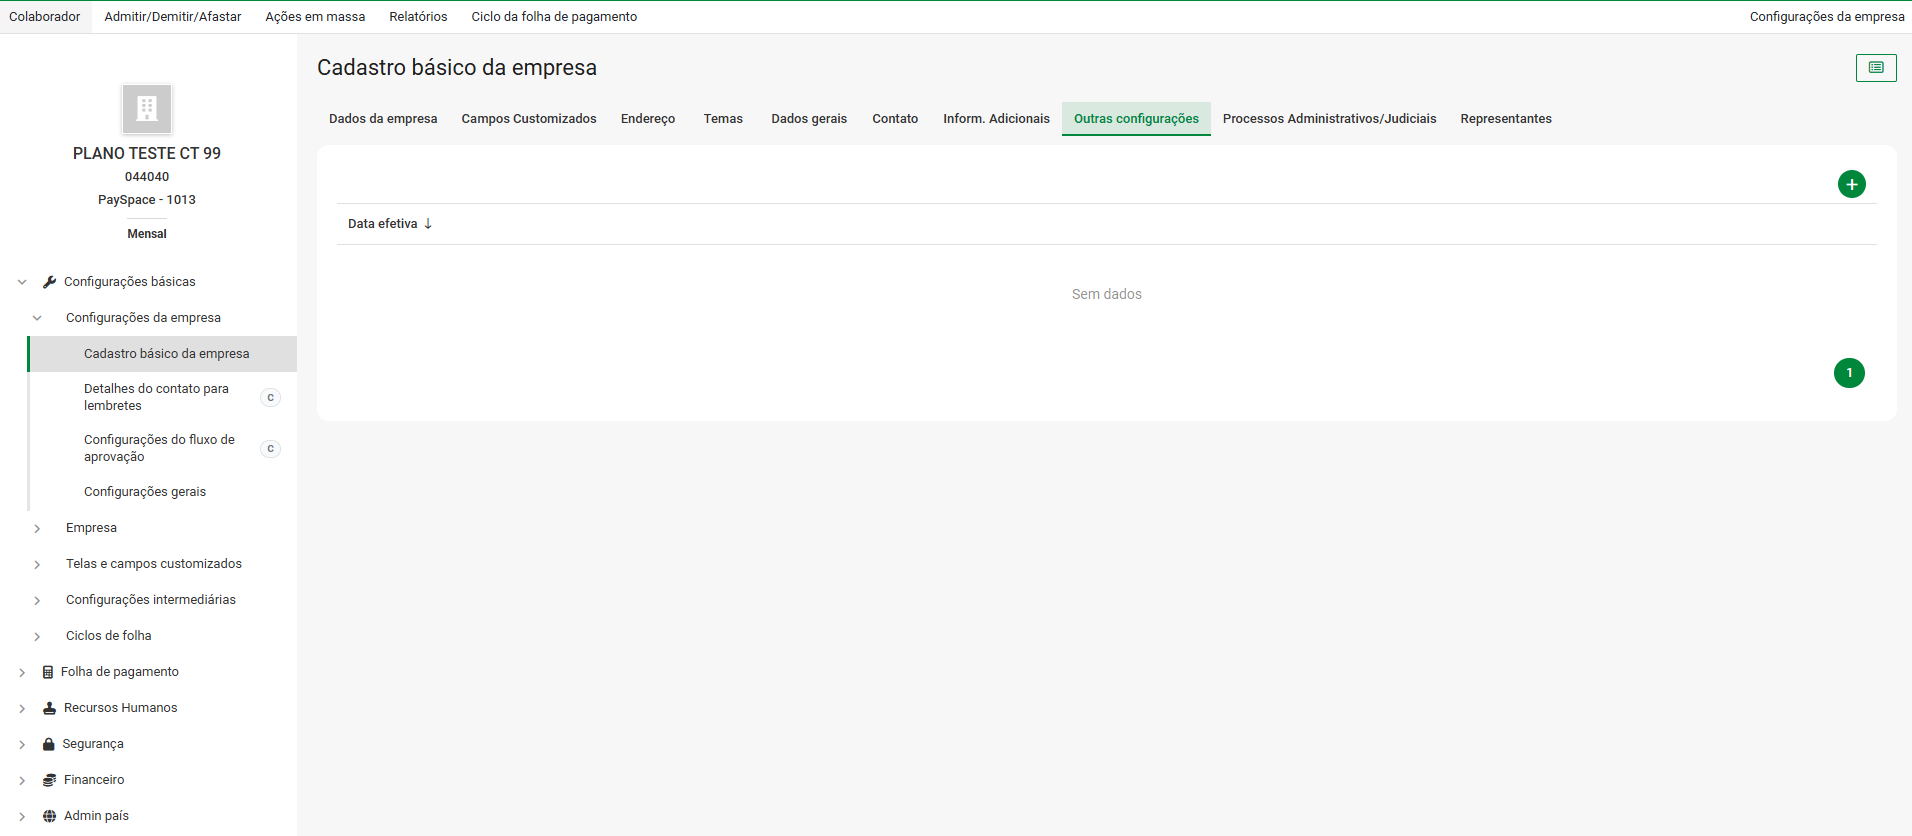Click the sort arrow next to Data efetiva
The height and width of the screenshot is (836, 1912).
point(428,224)
